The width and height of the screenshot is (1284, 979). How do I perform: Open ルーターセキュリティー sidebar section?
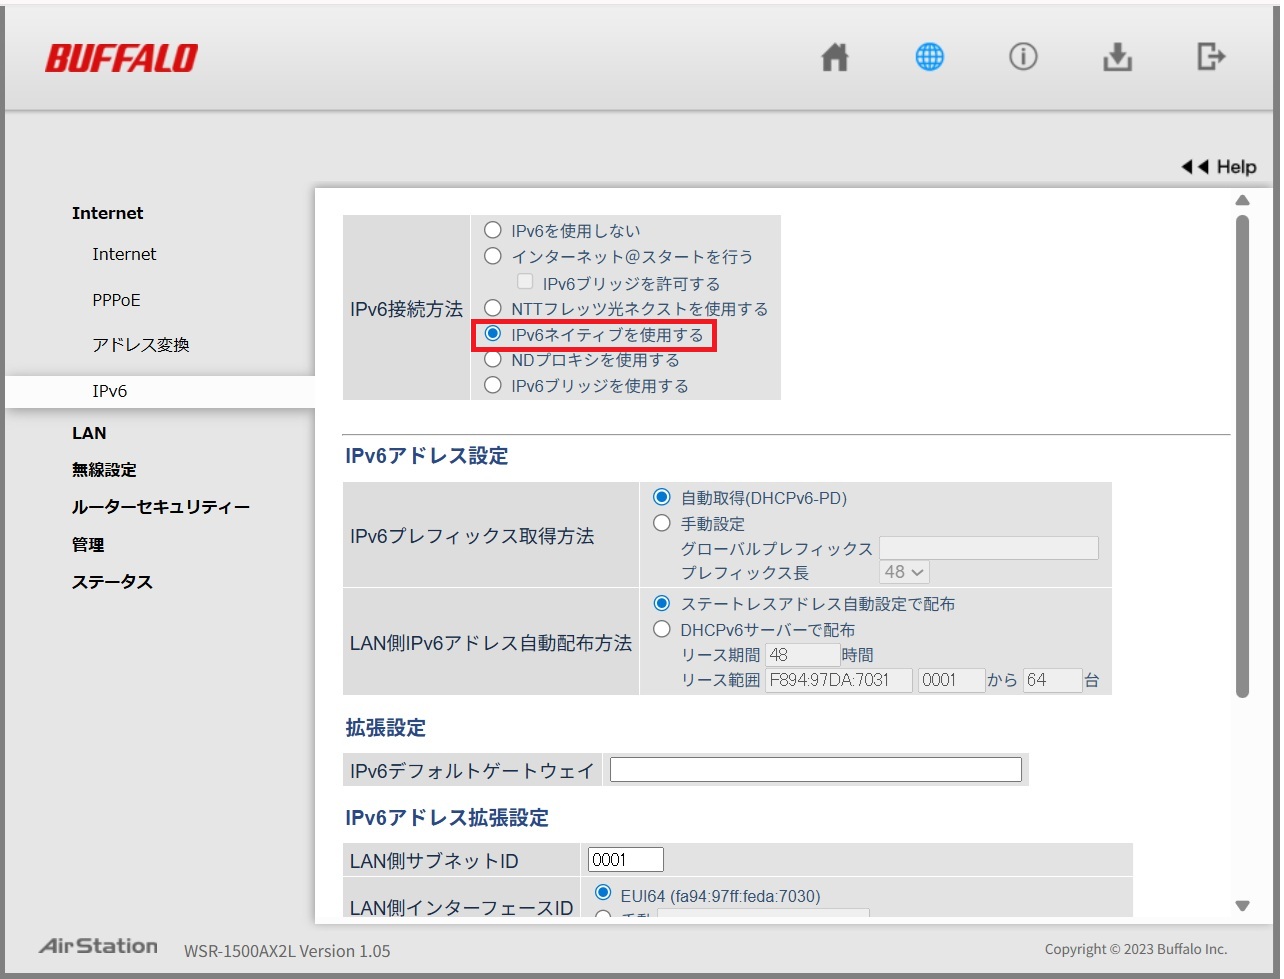(x=161, y=507)
